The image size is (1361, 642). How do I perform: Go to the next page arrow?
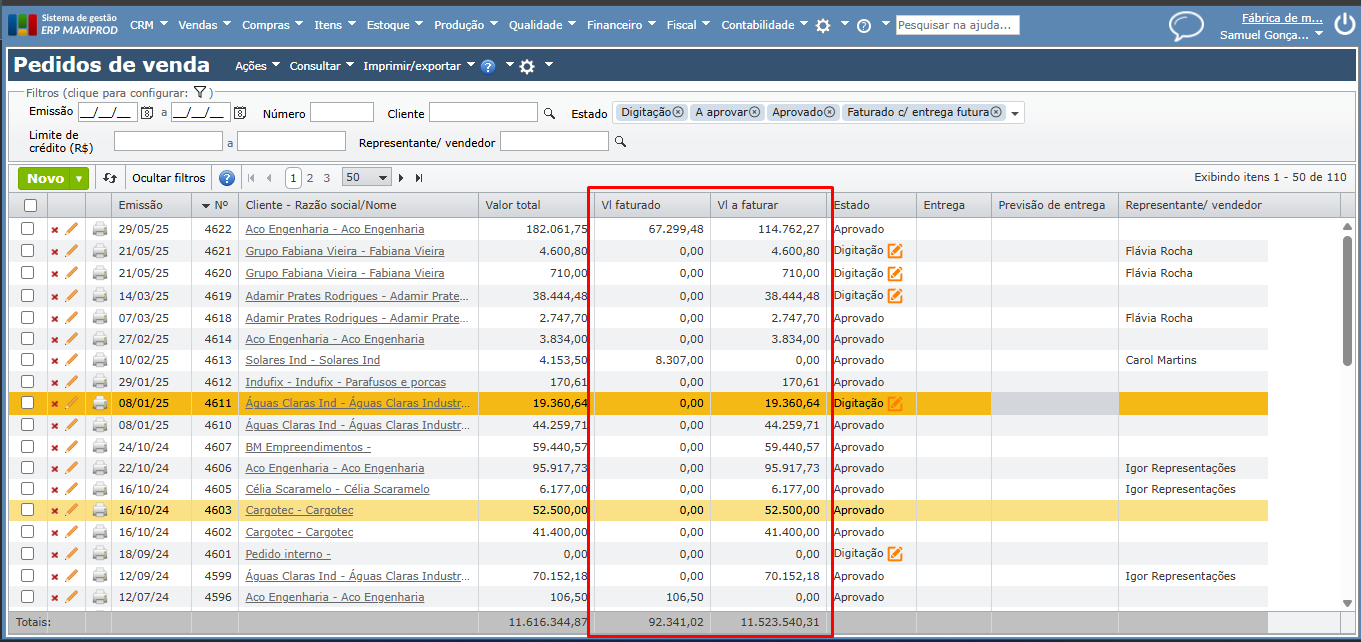click(402, 178)
